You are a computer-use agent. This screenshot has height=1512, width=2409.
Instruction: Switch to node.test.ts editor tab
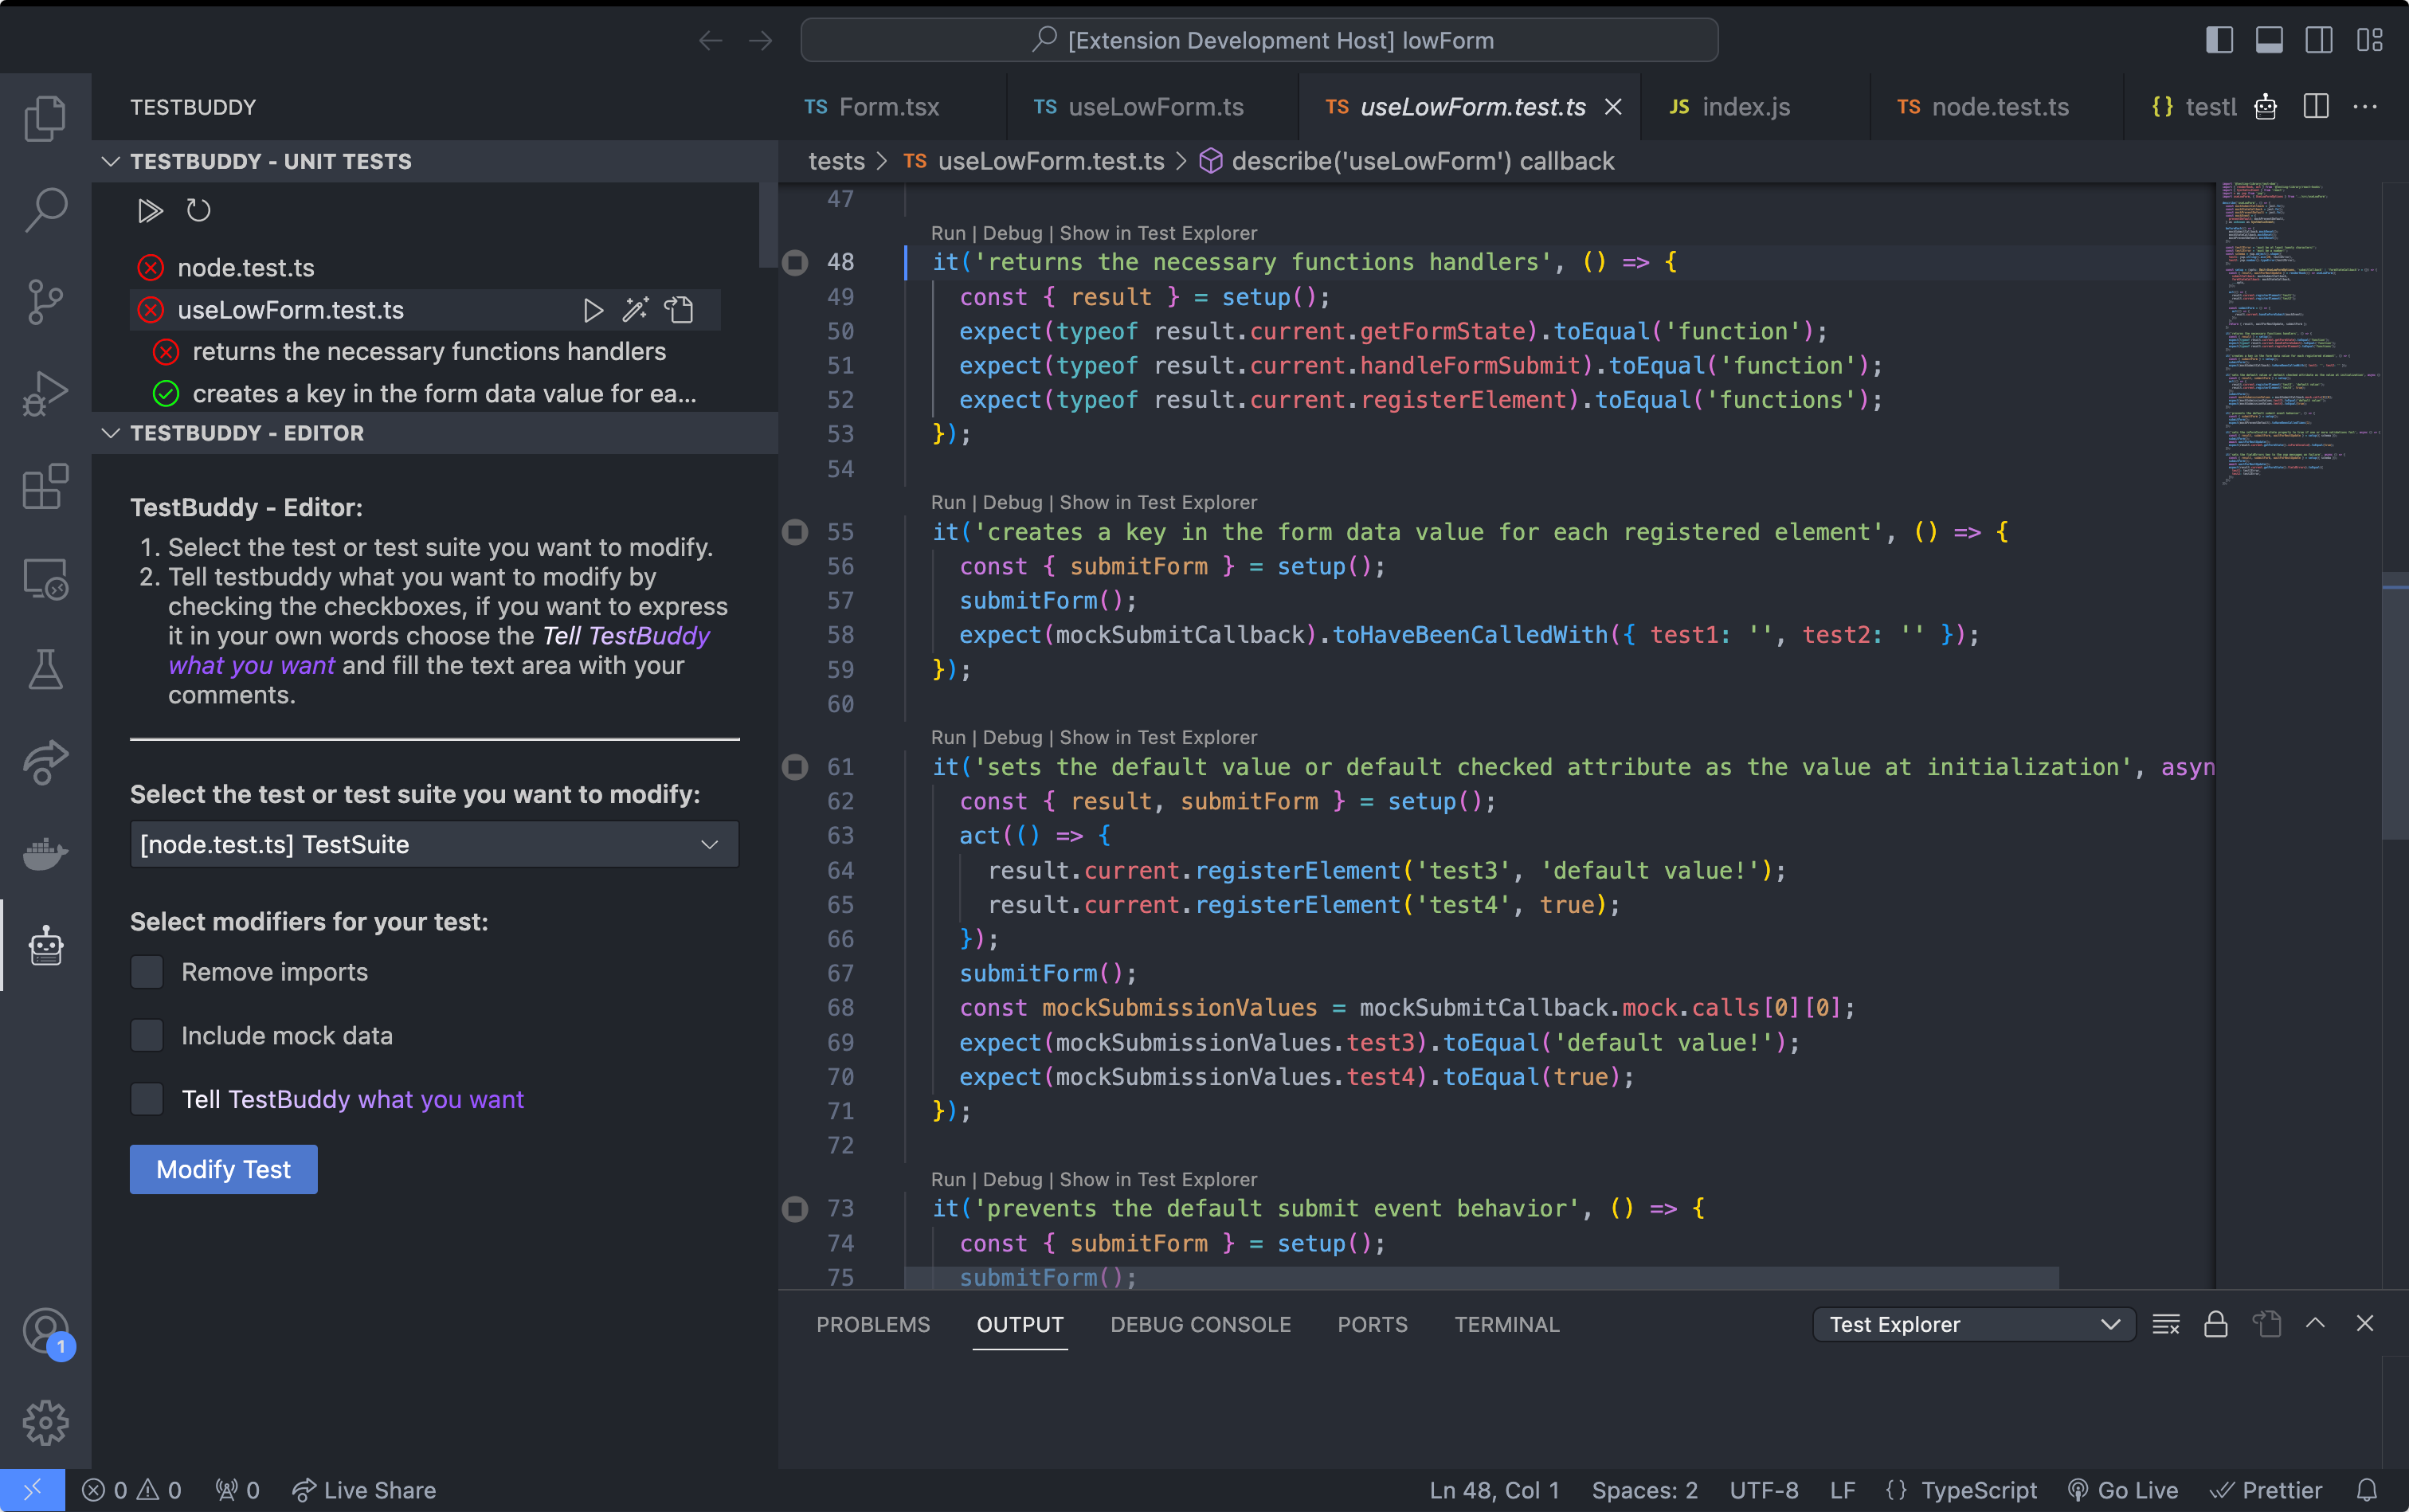pyautogui.click(x=1984, y=107)
